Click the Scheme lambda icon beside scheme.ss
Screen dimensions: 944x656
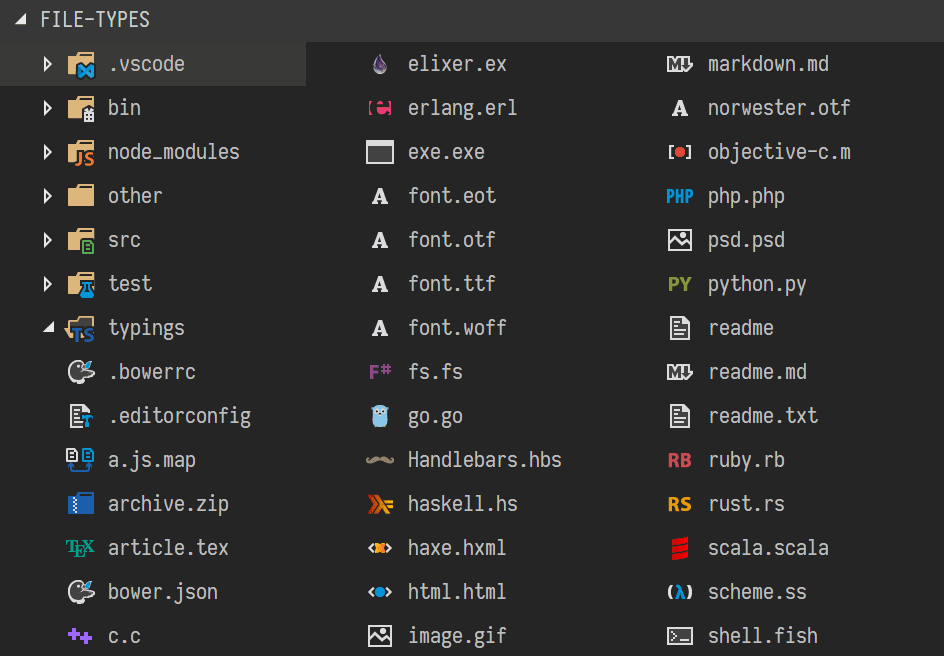point(680,591)
